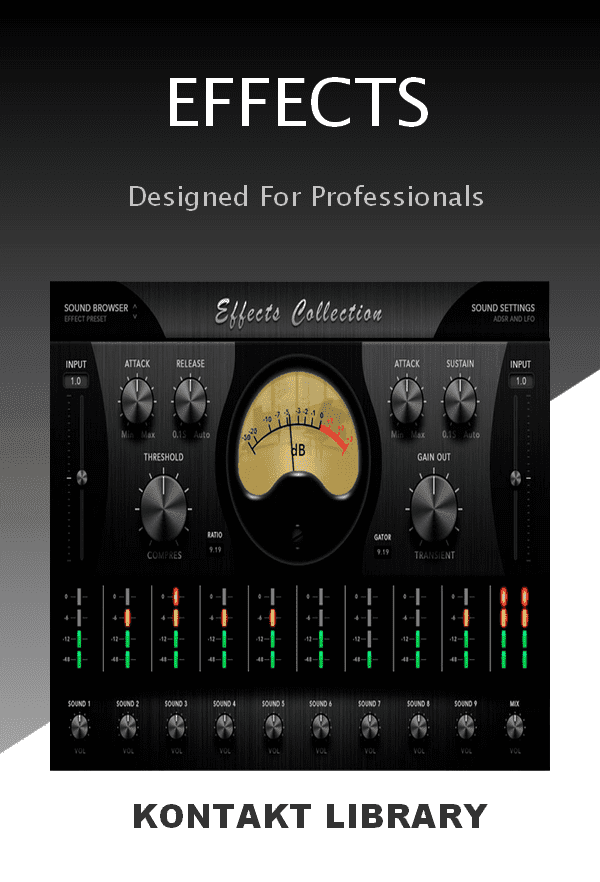Click the Effects Collection title
Viewport: 600px width, 882px height.
pos(299,313)
